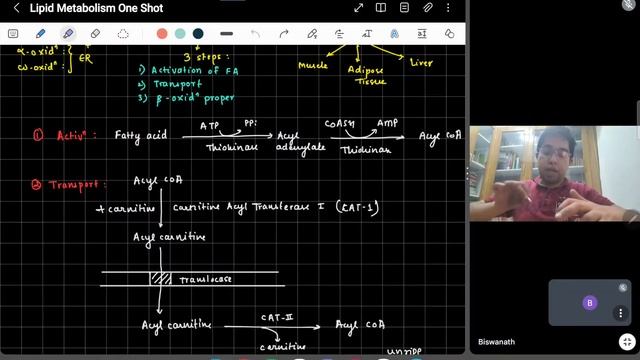Click the Fatty acid text
Viewport: 640px width, 360px height.
141,136
